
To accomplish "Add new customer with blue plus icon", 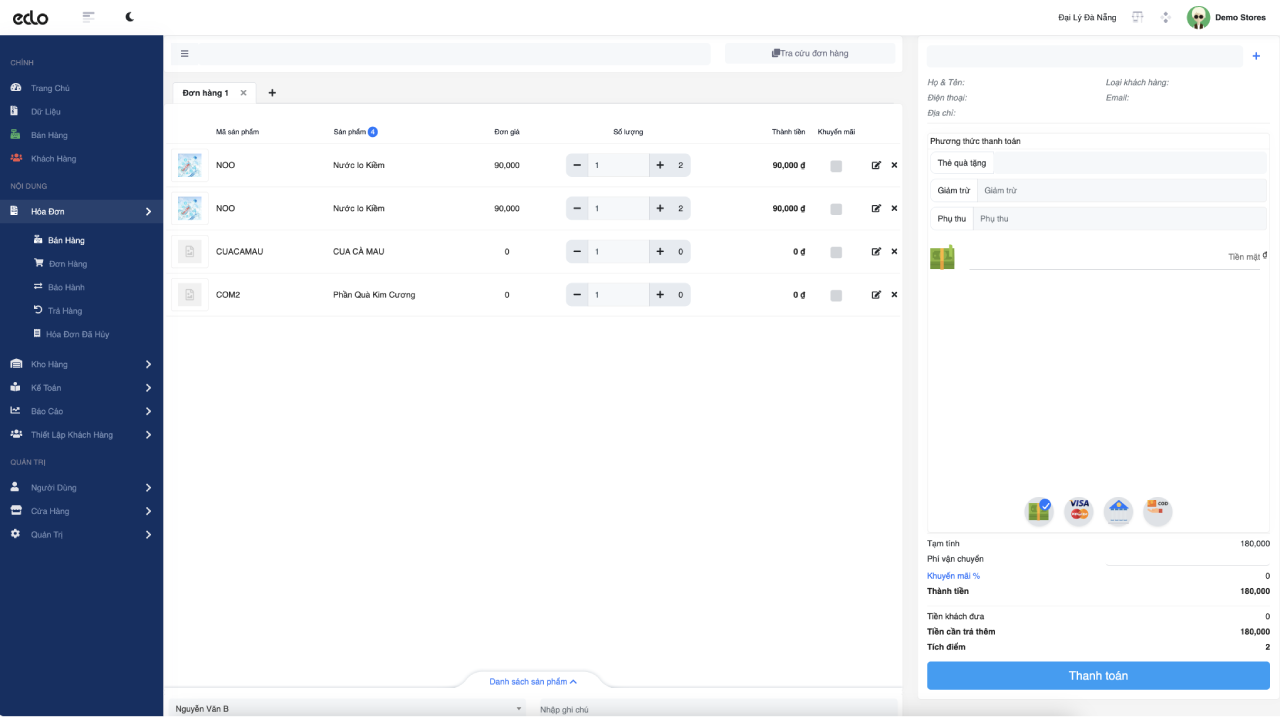I will coord(1256,56).
